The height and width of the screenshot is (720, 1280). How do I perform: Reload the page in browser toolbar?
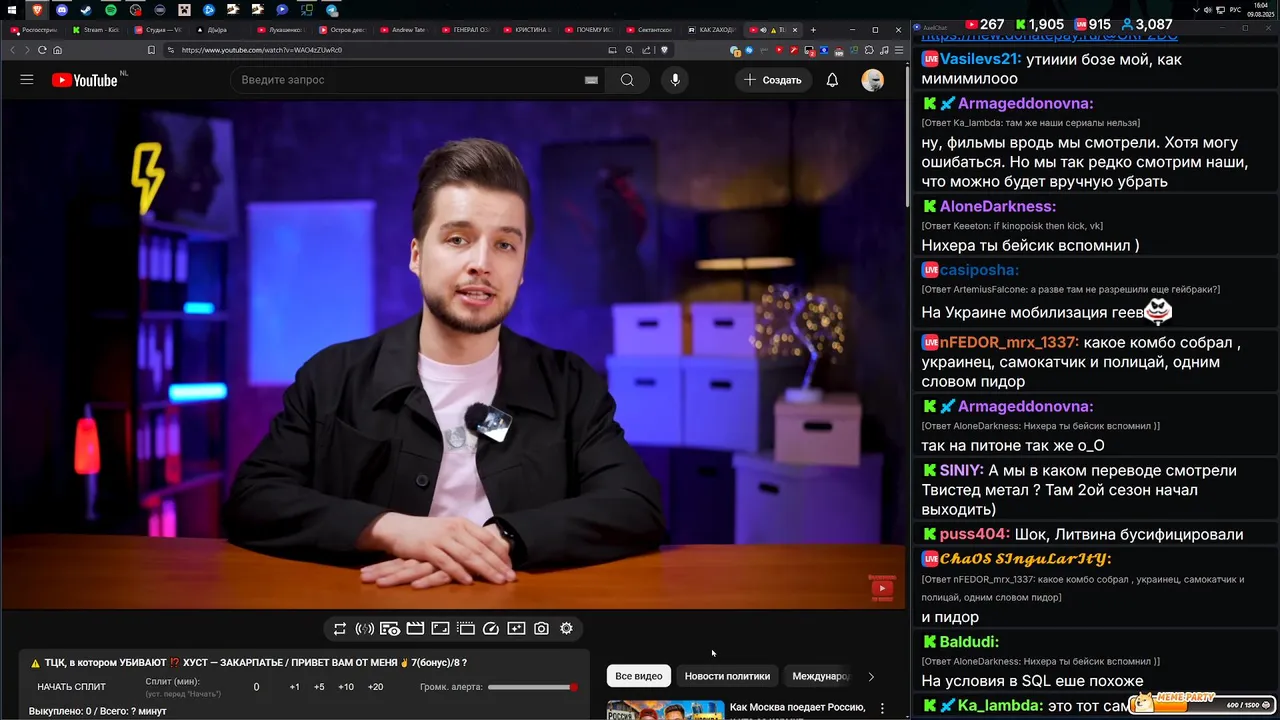pyautogui.click(x=42, y=50)
